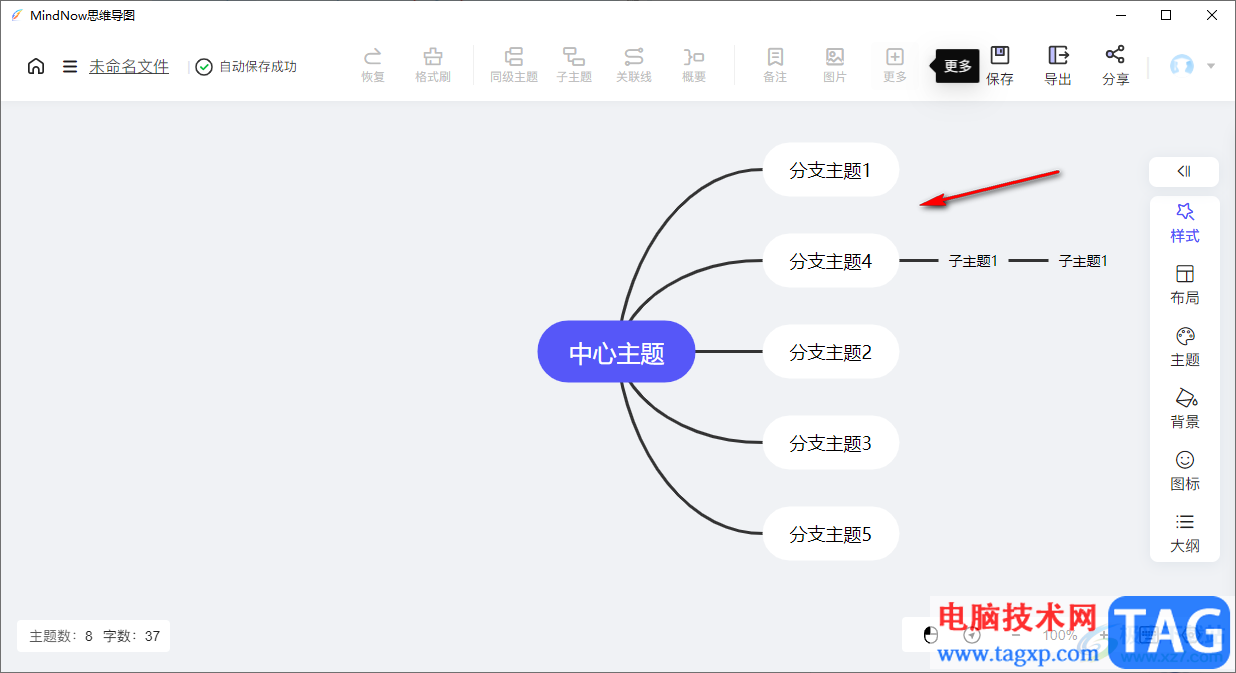Open the 布局 layout panel
The width and height of the screenshot is (1236, 673).
1185,285
